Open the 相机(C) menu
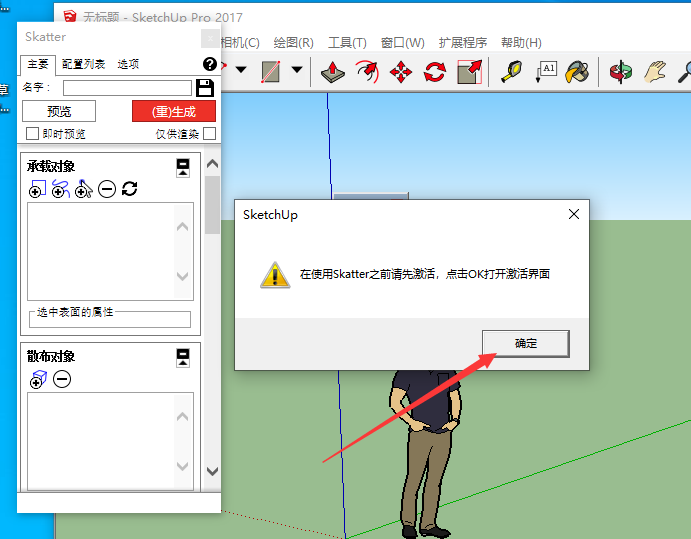The height and width of the screenshot is (539, 691). 240,43
